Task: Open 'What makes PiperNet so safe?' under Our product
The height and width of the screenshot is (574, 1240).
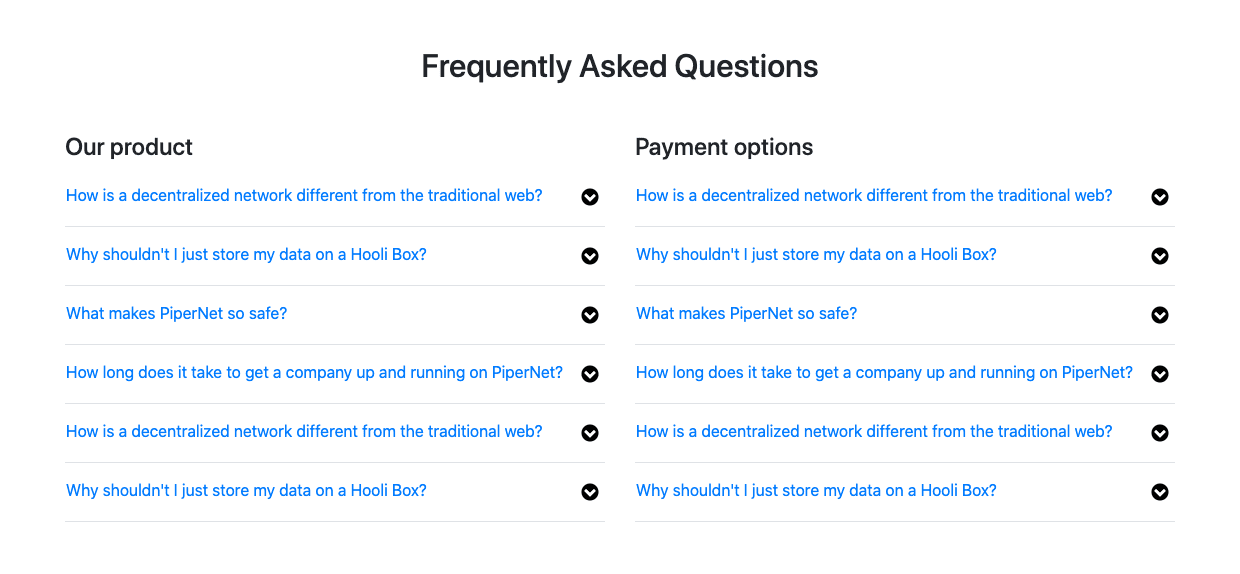Action: (176, 314)
